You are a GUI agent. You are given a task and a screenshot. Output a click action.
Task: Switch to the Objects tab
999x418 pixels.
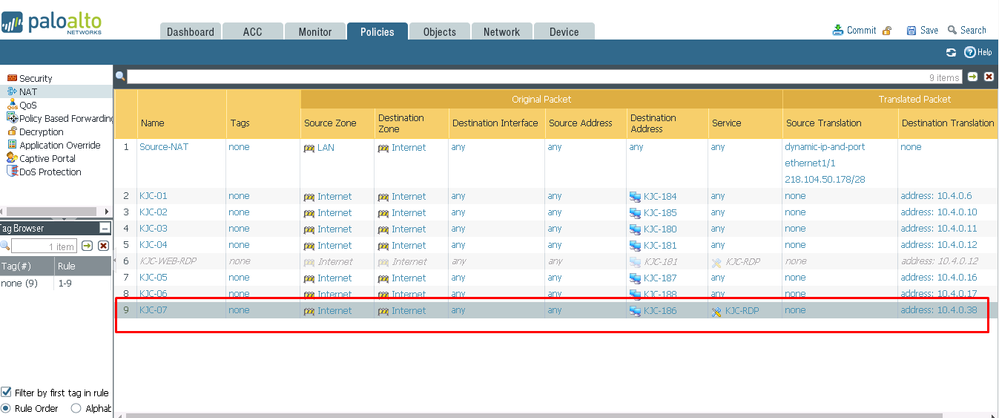coord(439,32)
